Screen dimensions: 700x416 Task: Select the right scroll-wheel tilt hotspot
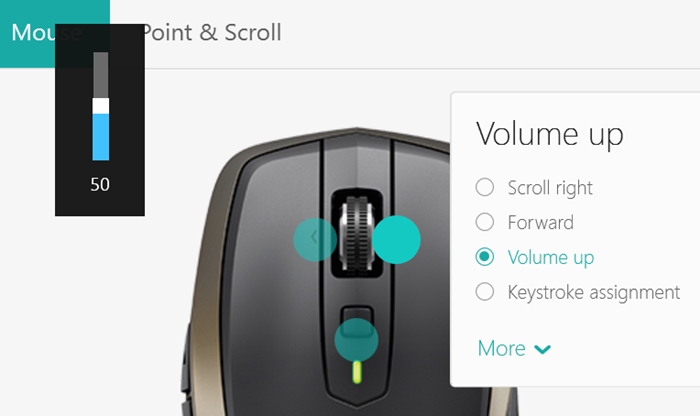(396, 240)
